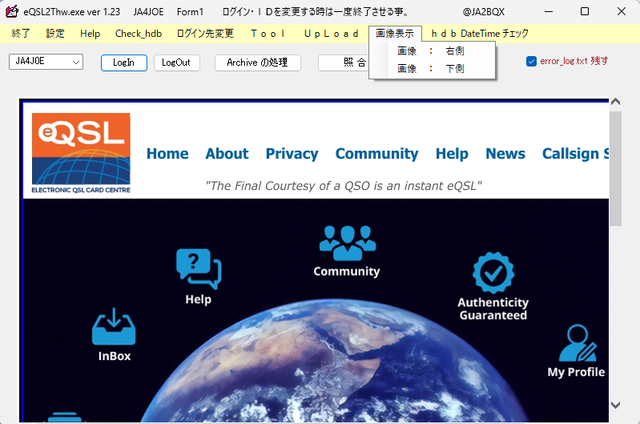Click the LogOut button
The height and width of the screenshot is (424, 640).
point(176,62)
